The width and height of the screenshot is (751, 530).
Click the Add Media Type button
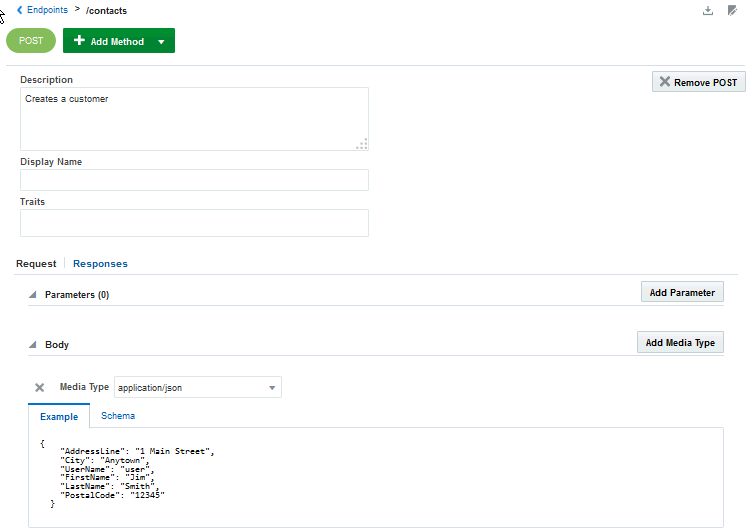(680, 342)
